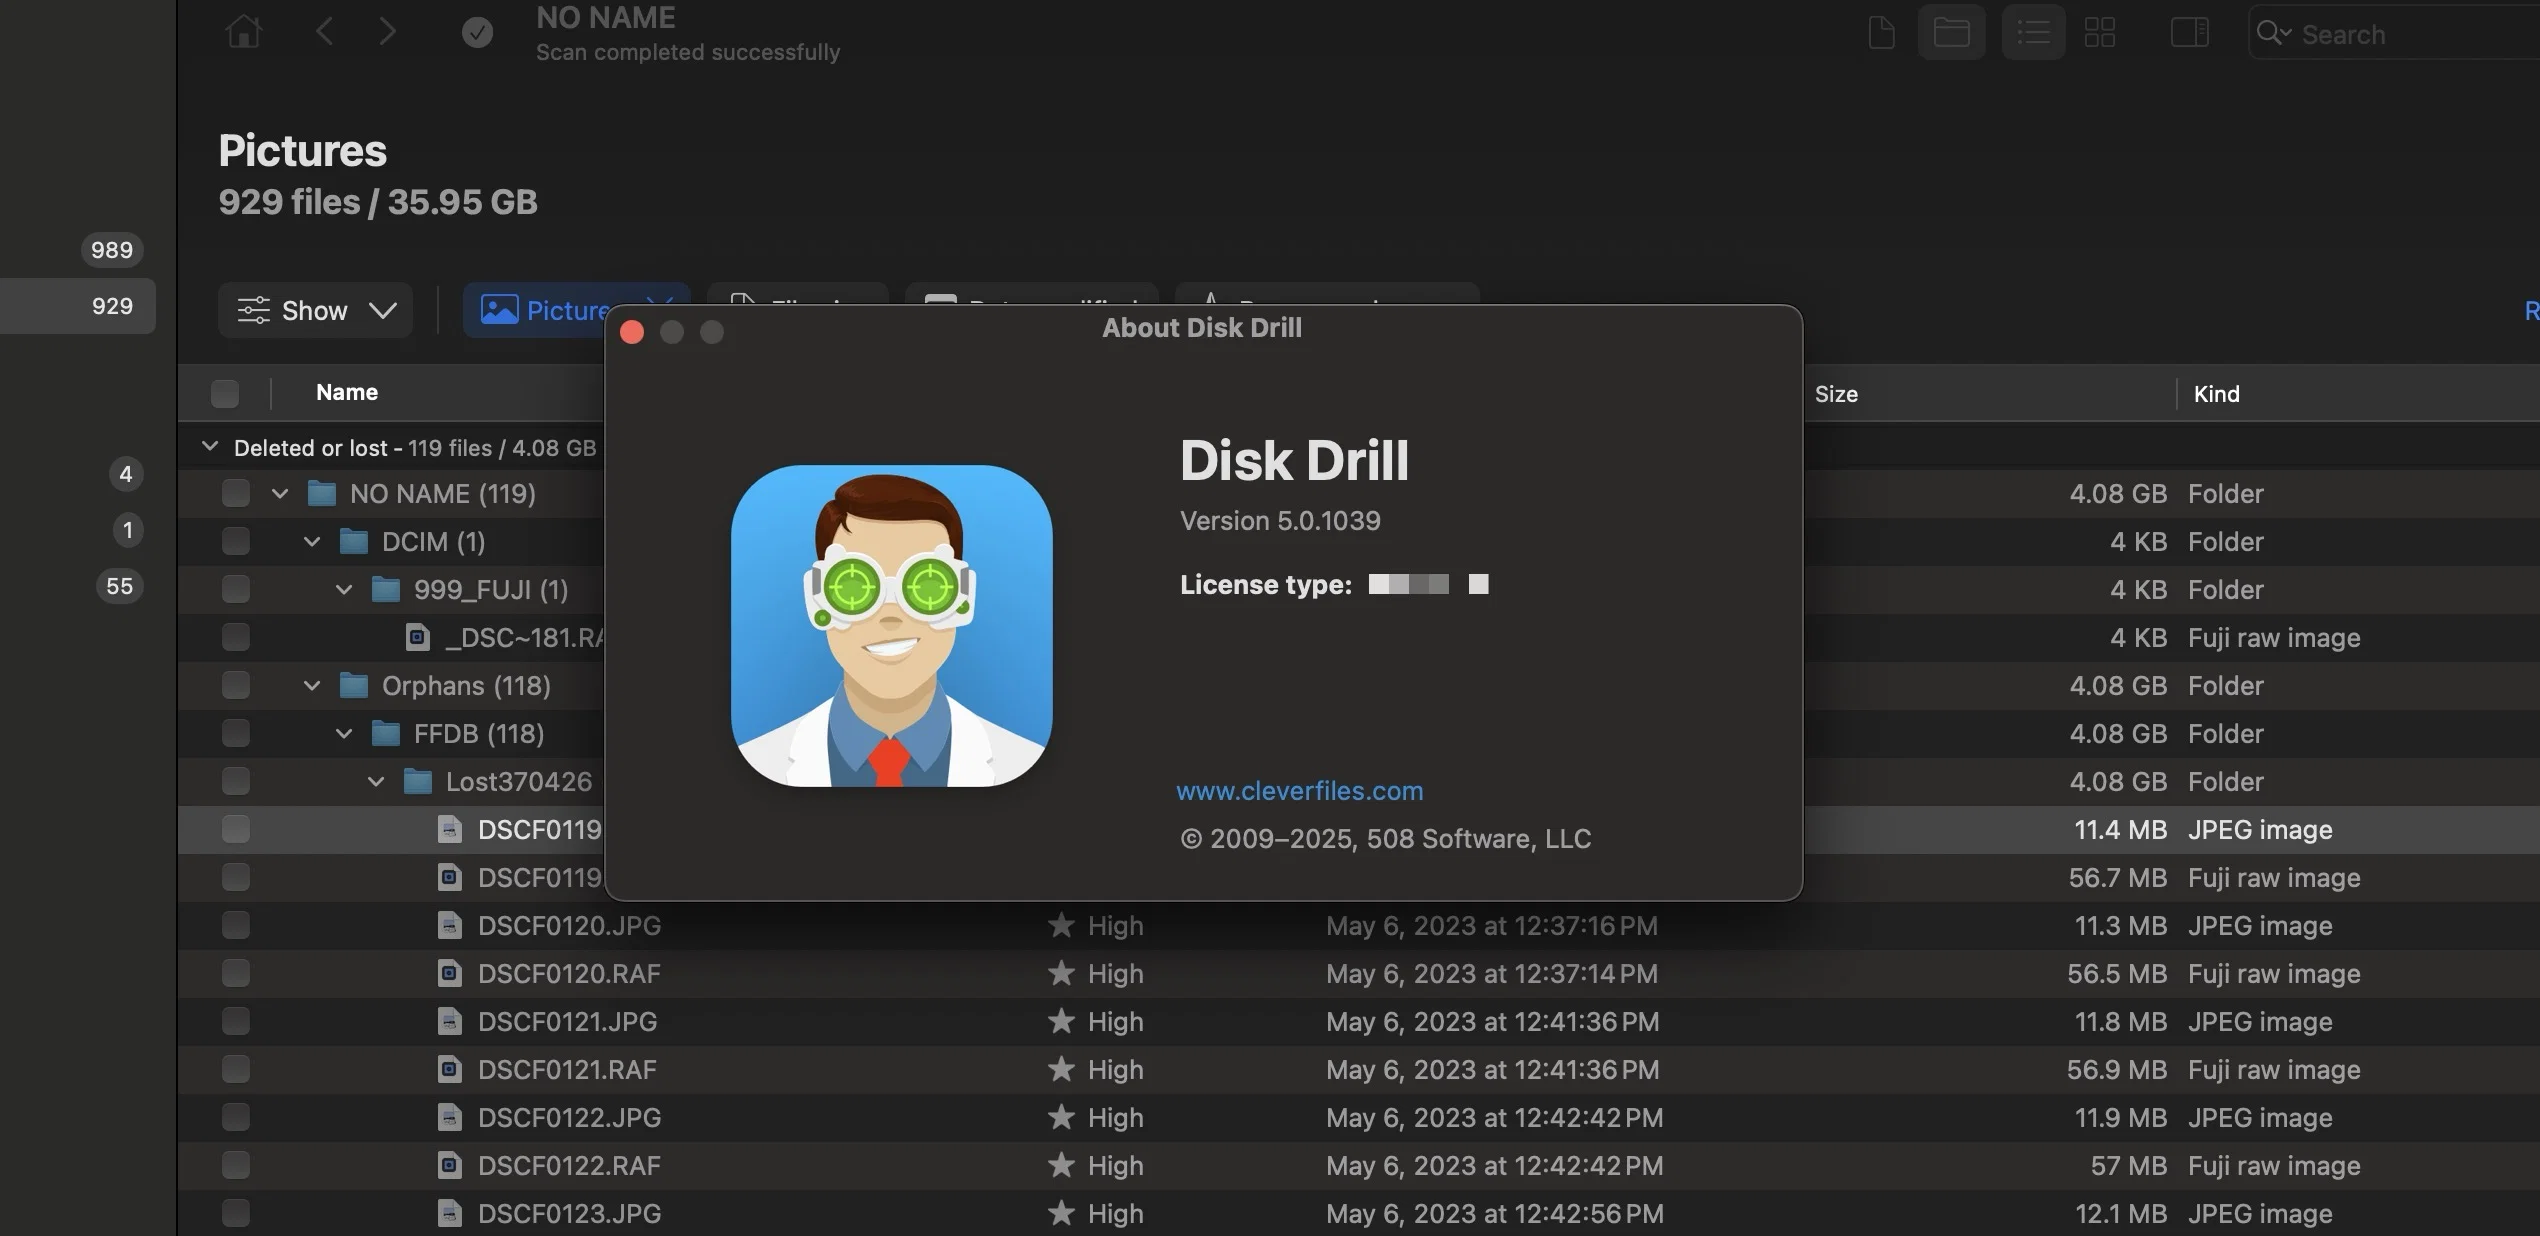Select sidebar category with 1 item

coord(127,530)
